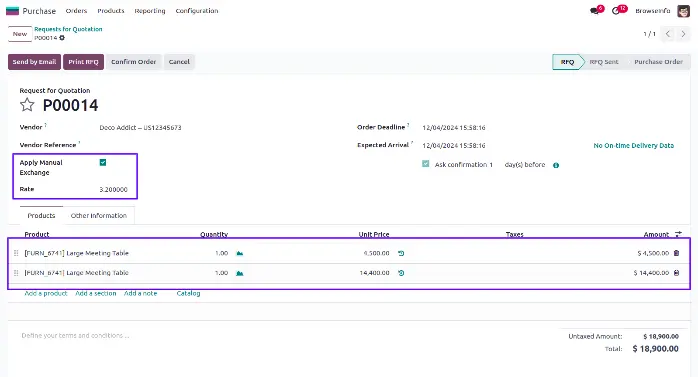
Task: Click first [FURN_6741] Large Meeting Table product
Action: coord(77,253)
